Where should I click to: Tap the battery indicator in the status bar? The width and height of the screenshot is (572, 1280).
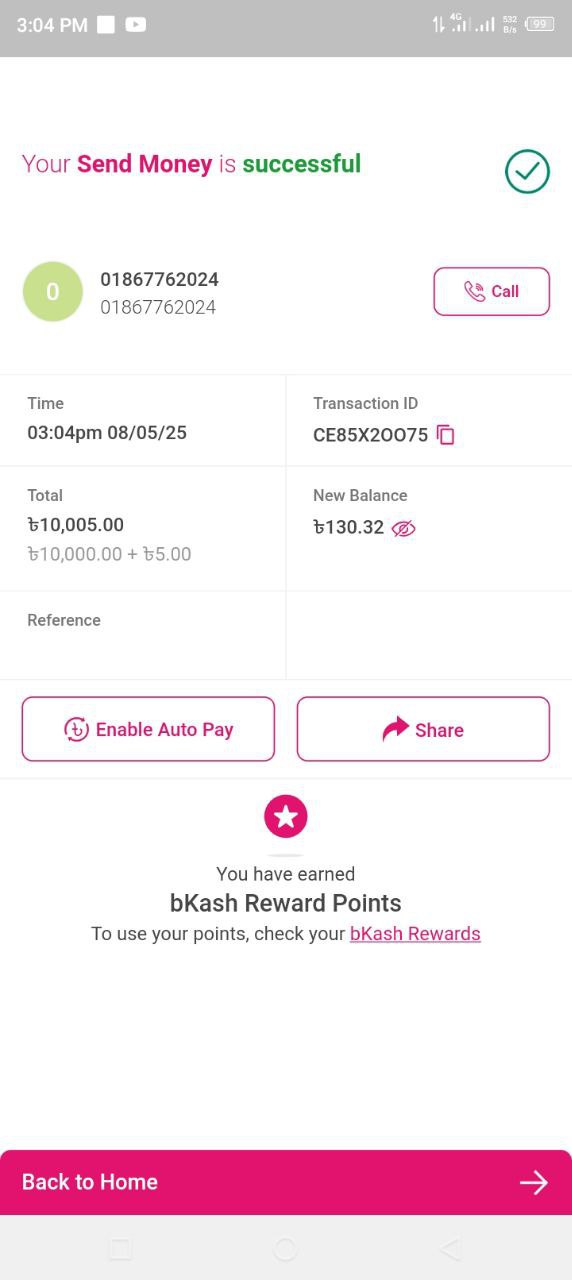pyautogui.click(x=540, y=24)
